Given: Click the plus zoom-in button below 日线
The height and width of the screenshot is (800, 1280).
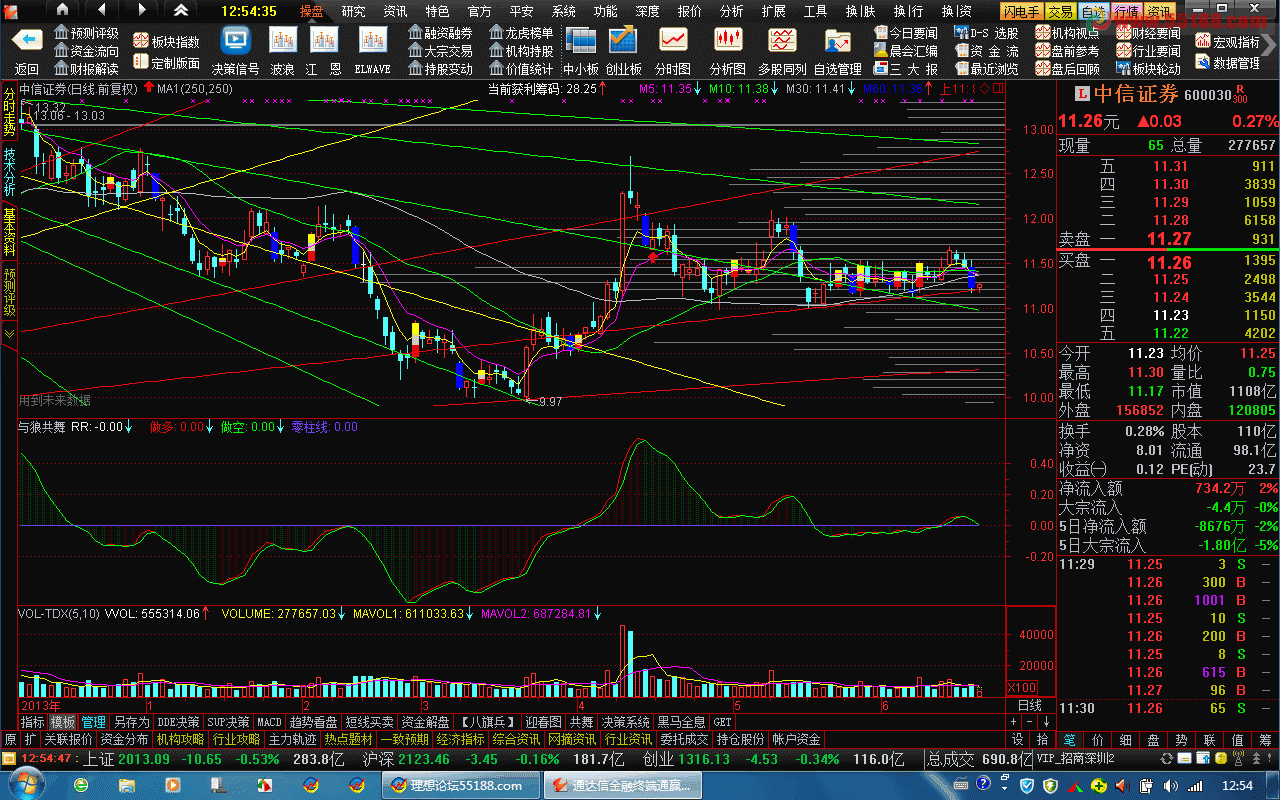Looking at the screenshot, I should (1015, 721).
